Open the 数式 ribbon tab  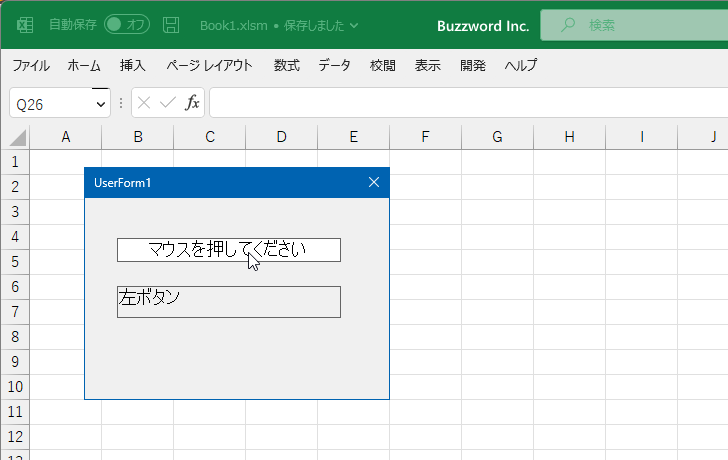286,65
